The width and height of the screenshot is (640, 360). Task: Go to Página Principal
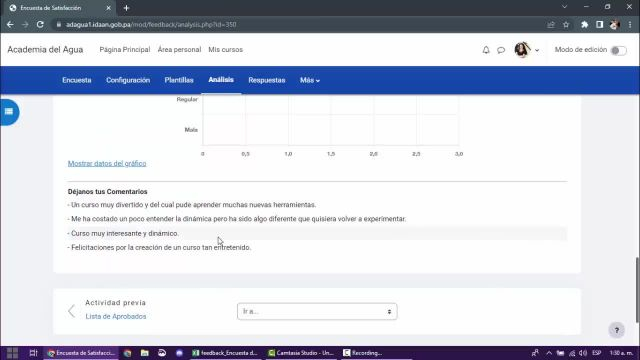[124, 49]
